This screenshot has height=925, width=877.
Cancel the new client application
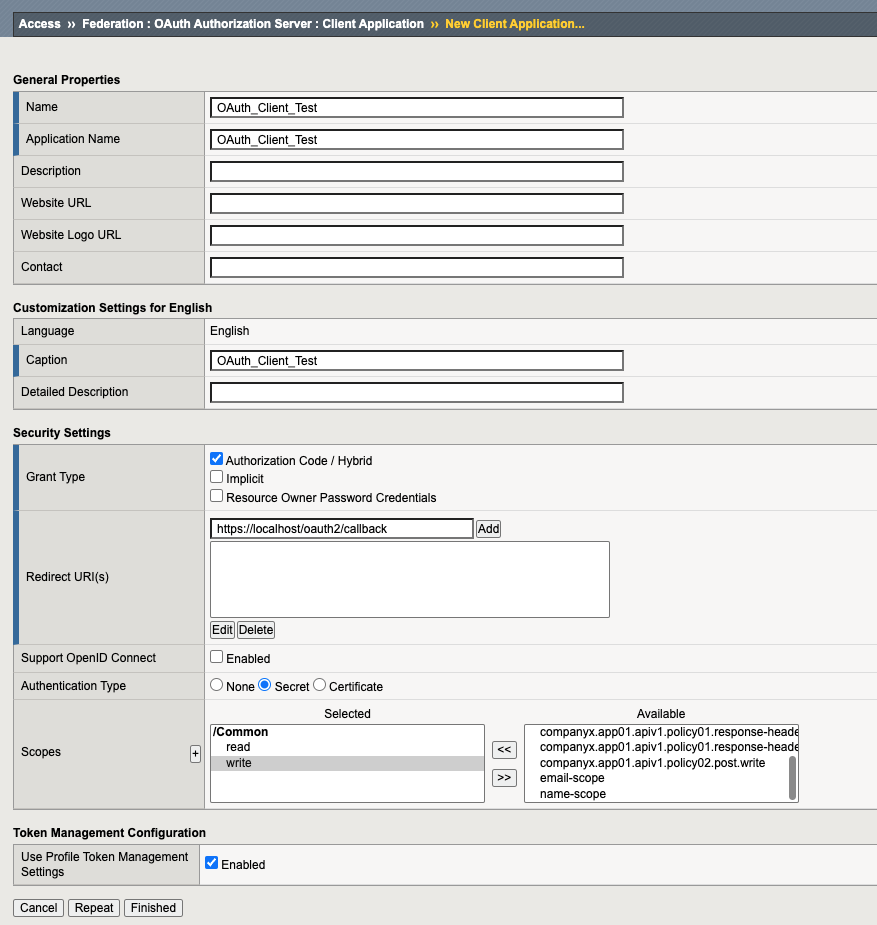[39, 908]
